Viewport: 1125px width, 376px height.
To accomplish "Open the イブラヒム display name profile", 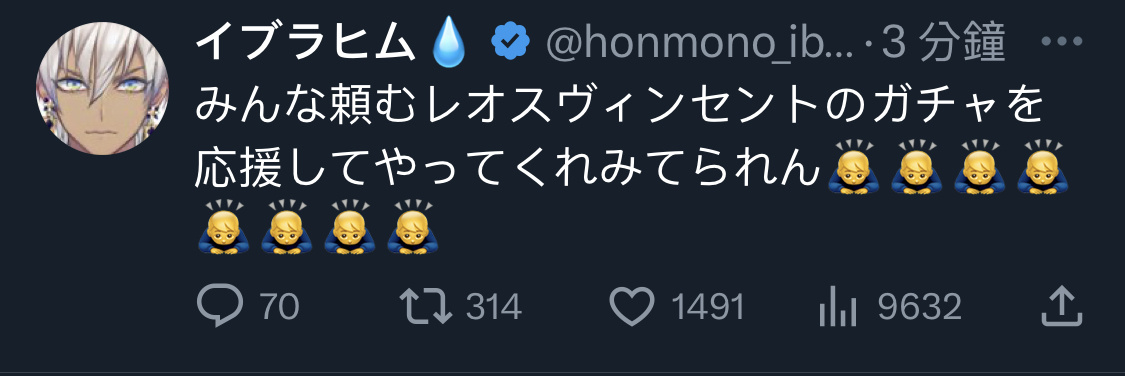I will tap(306, 44).
